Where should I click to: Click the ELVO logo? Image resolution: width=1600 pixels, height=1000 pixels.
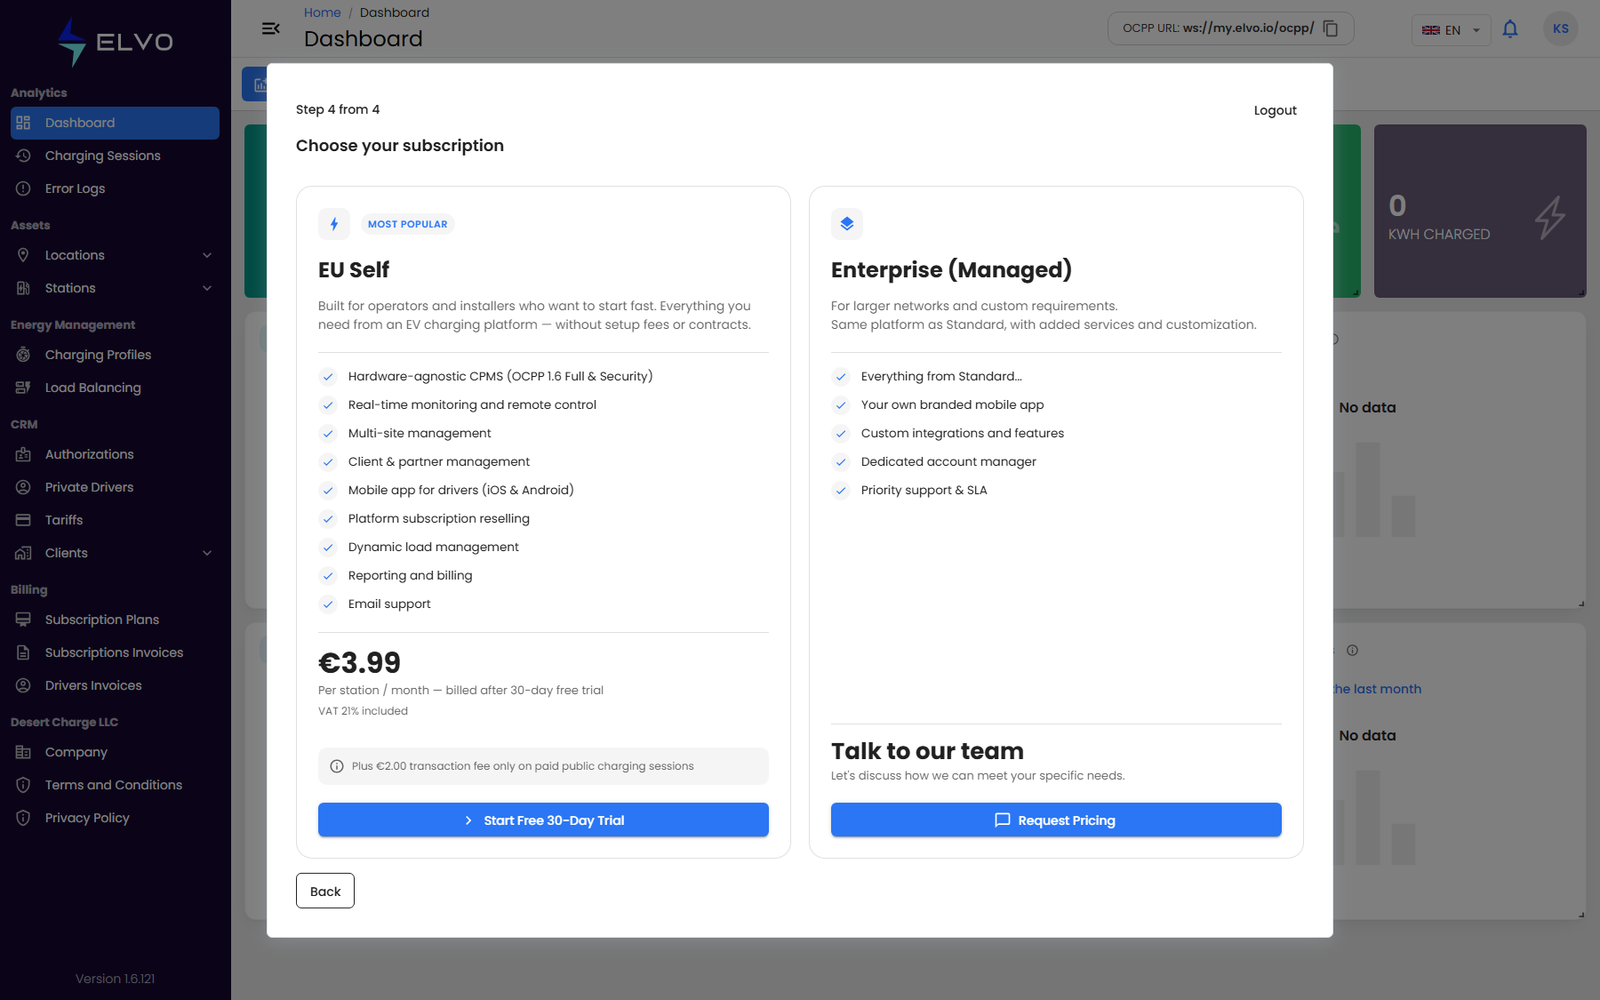(115, 42)
